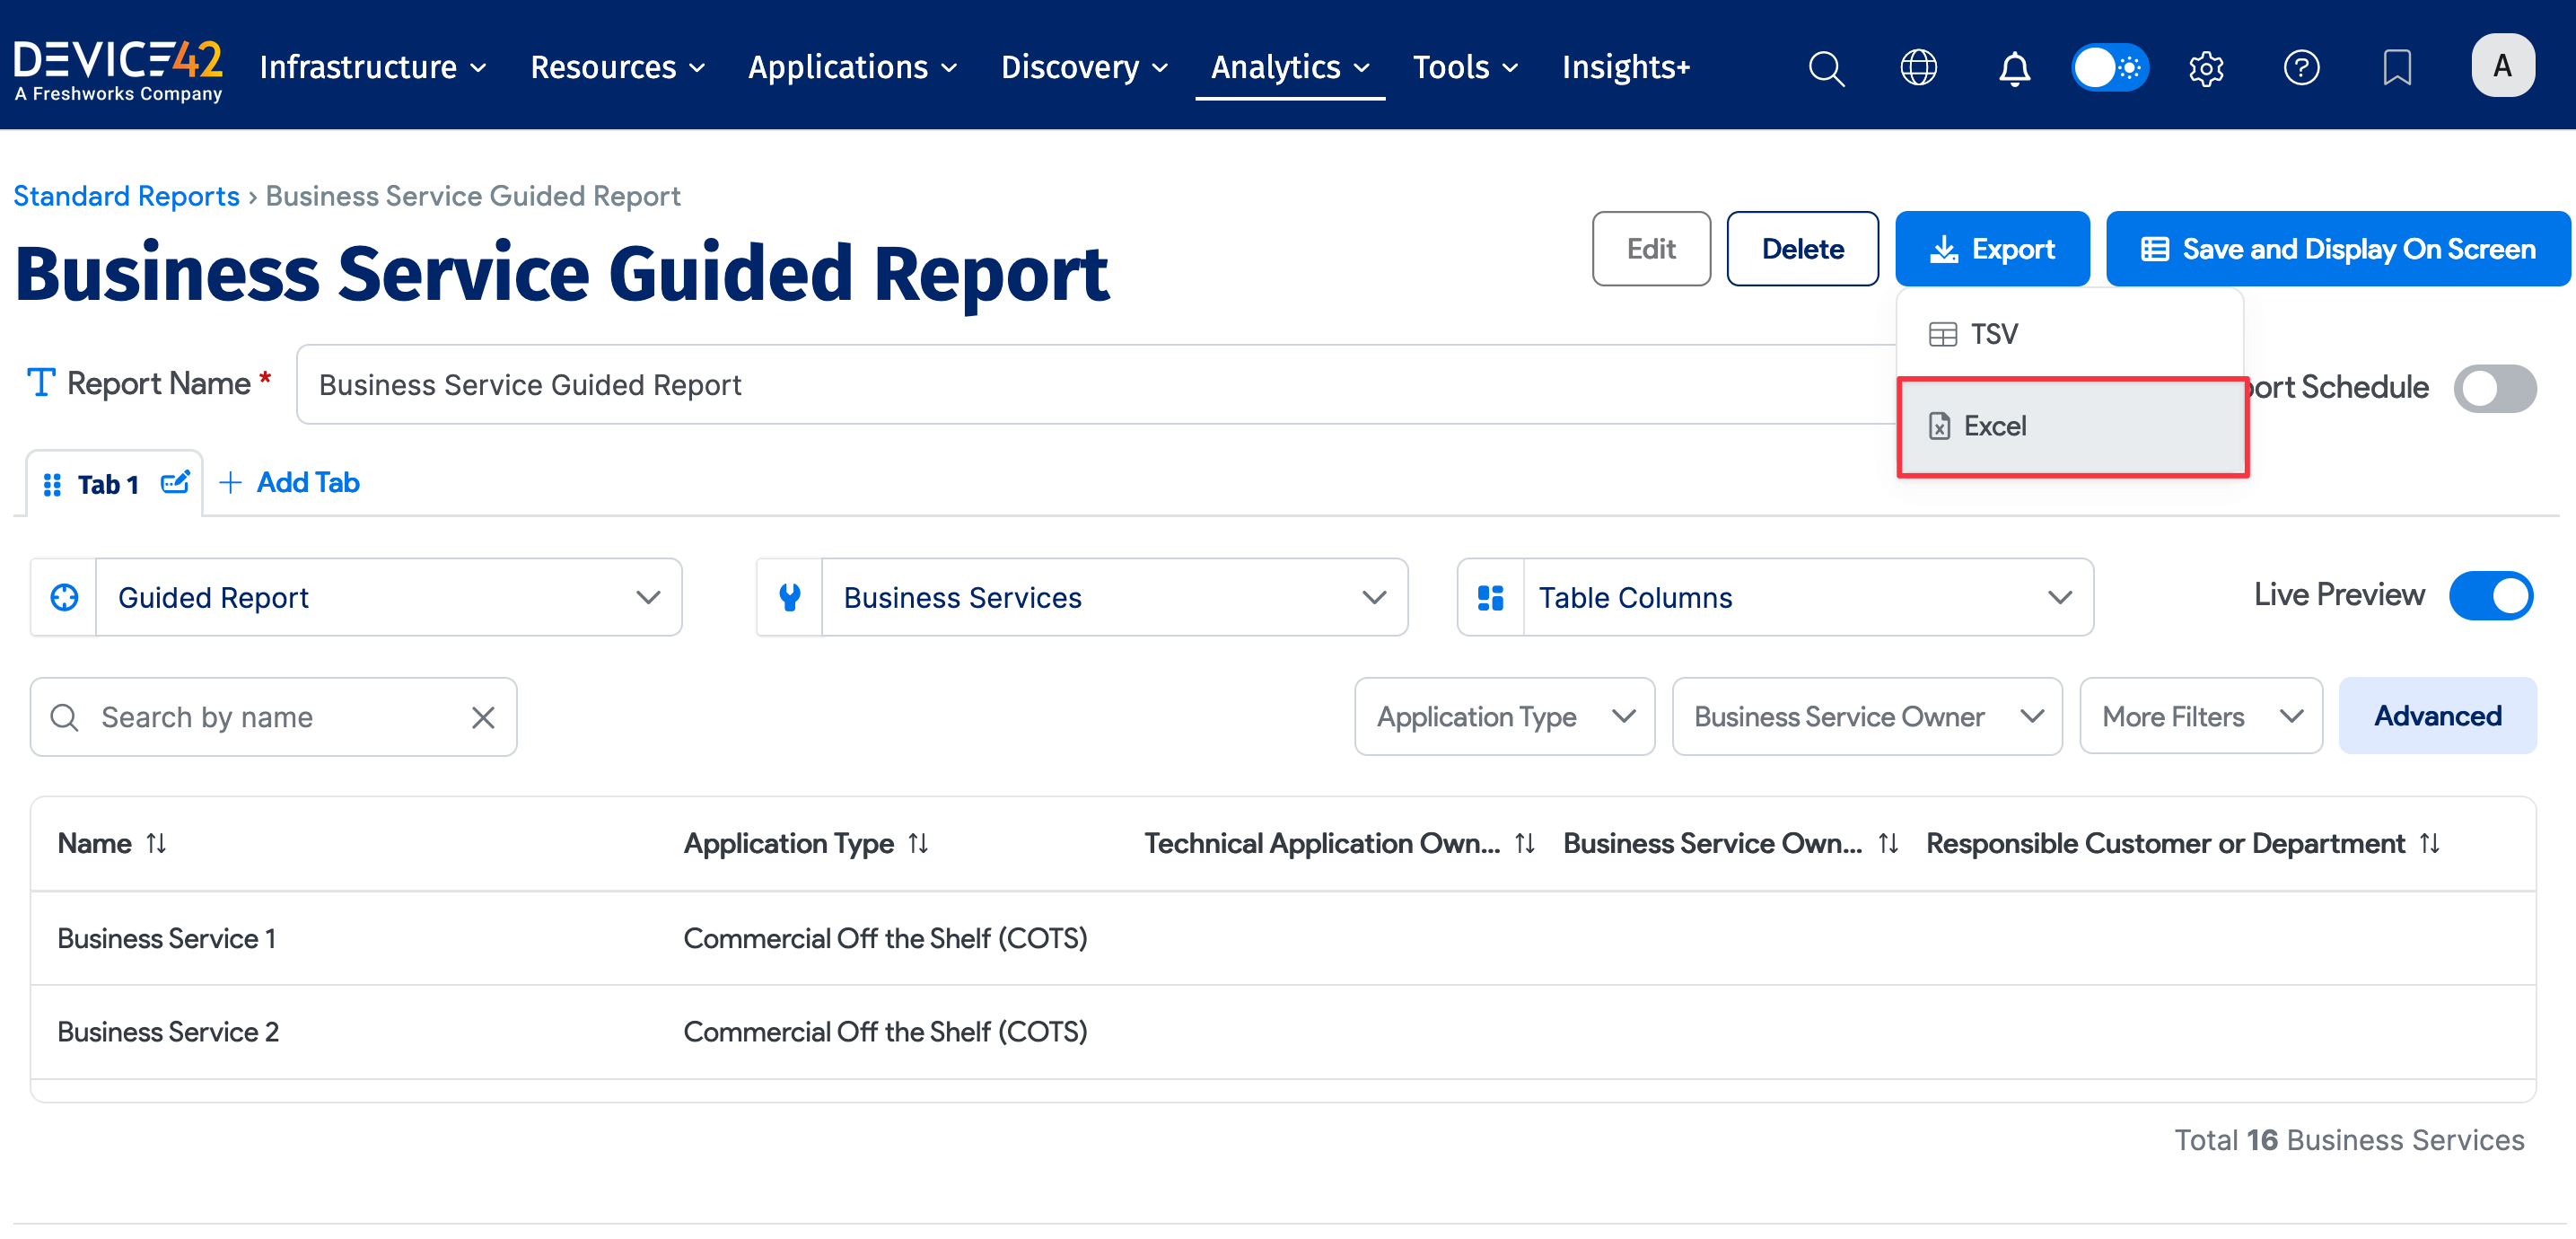Sort by Application Type column arrows
Screen dimensions: 2576x1239
coord(918,843)
